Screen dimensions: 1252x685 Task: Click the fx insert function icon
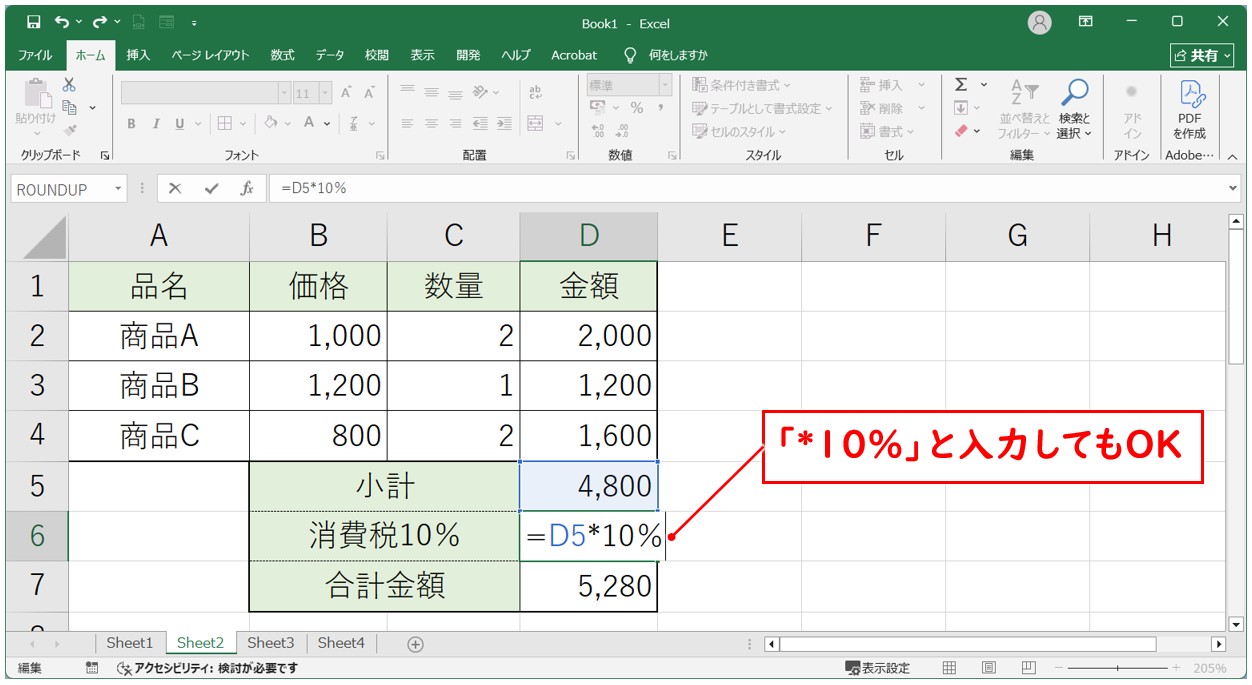coord(246,188)
